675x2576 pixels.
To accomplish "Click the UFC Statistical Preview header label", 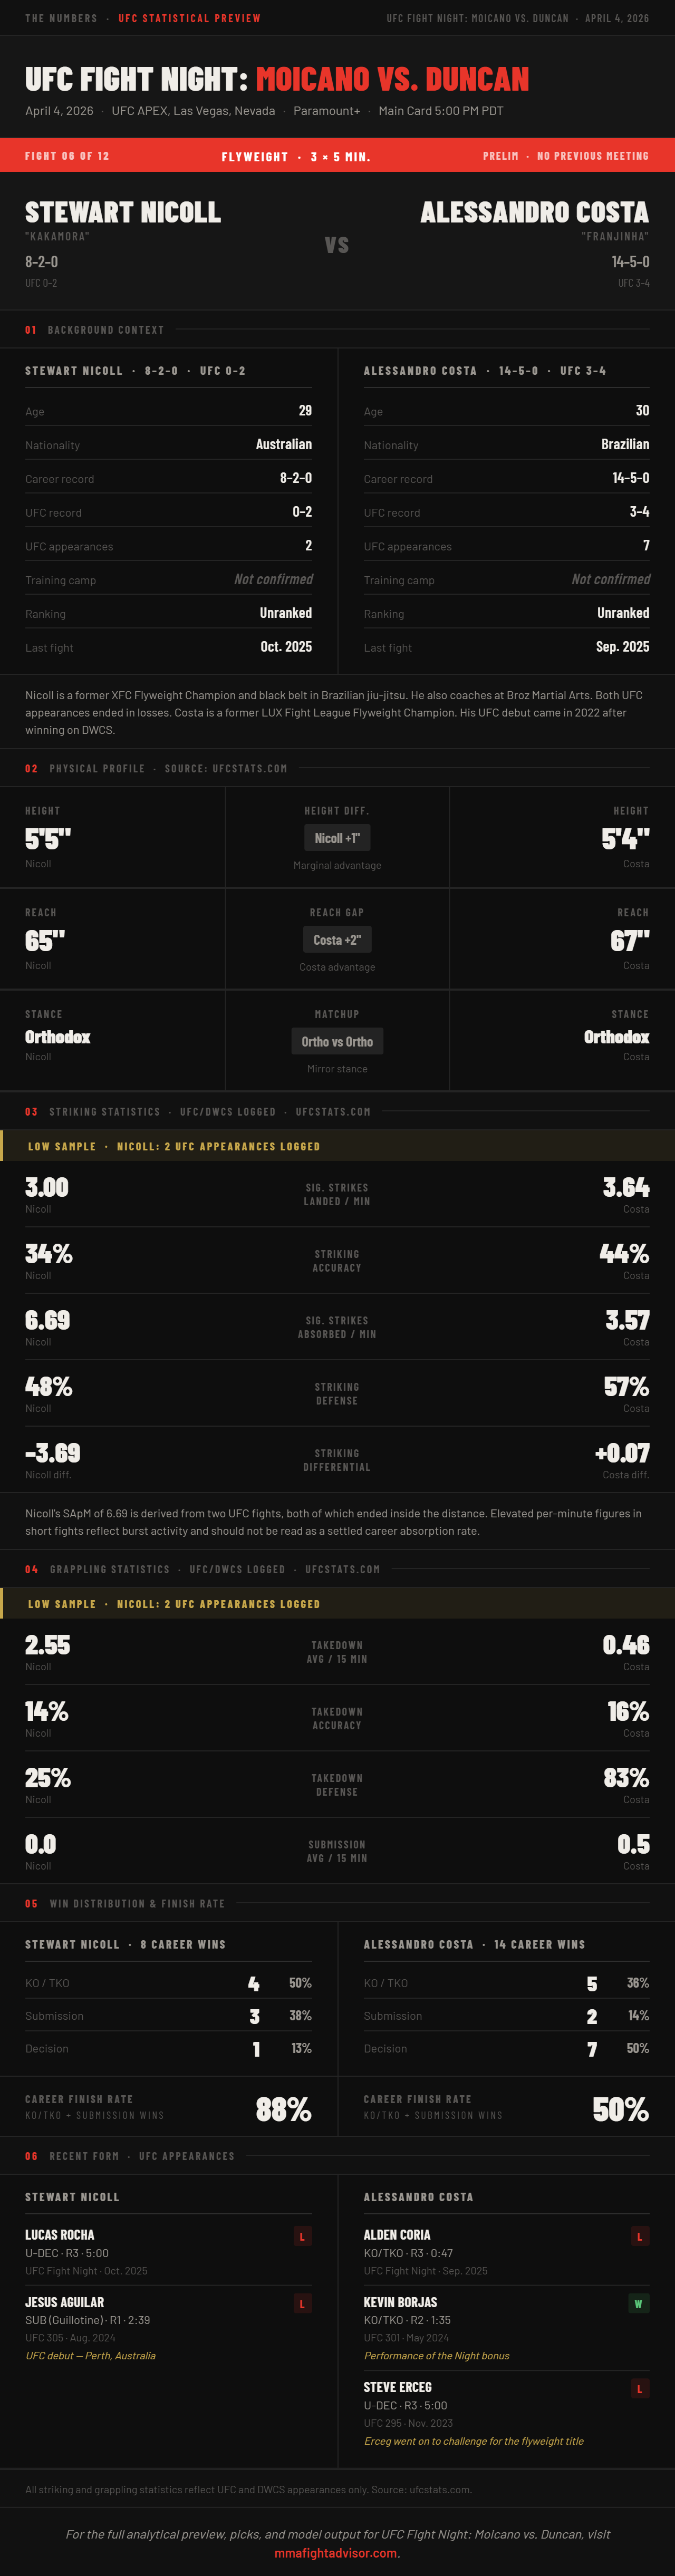I will coord(189,18).
